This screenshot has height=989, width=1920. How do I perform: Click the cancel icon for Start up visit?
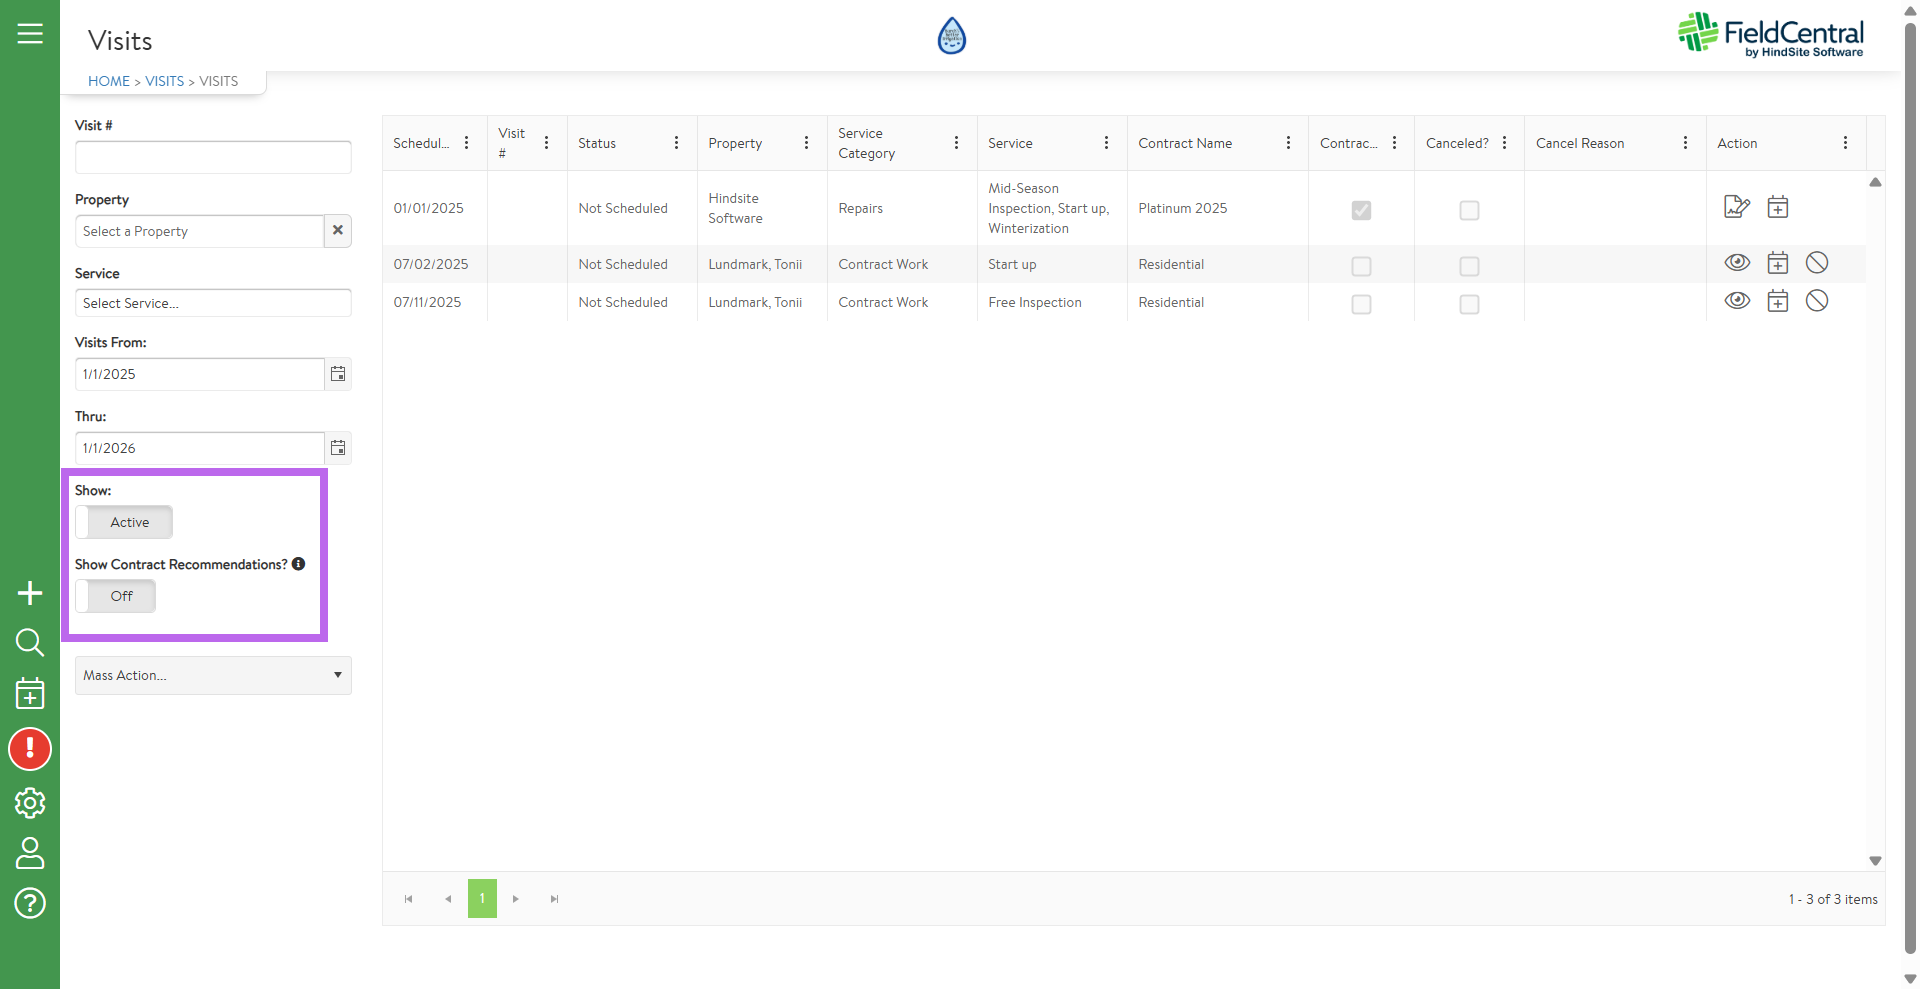(1817, 263)
